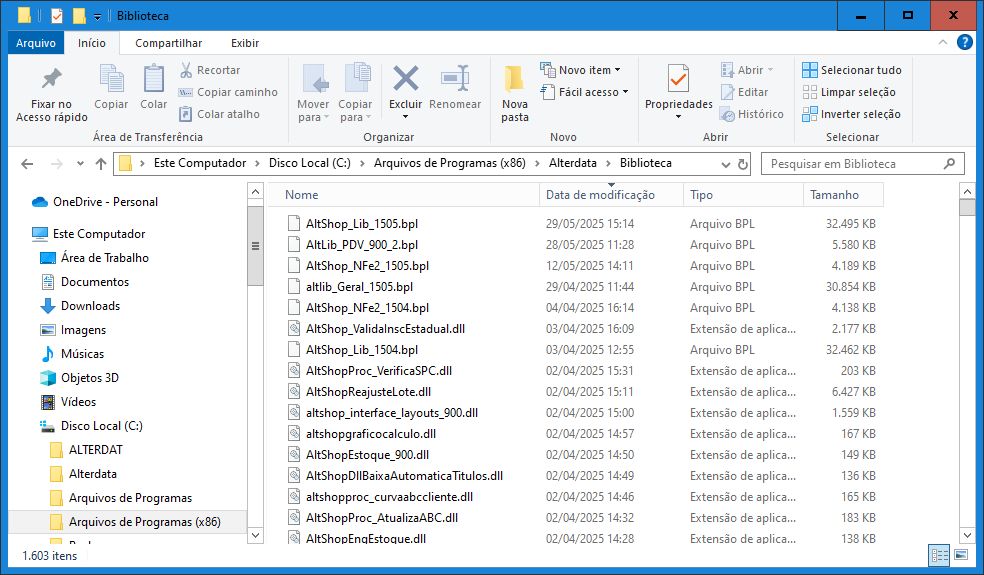Create a folder with Nova pasta

(515, 93)
